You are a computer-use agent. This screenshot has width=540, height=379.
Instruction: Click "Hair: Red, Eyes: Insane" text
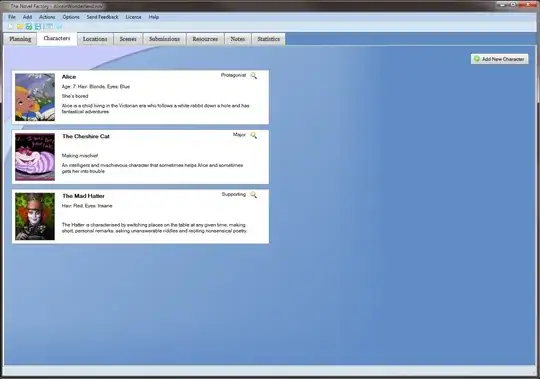pos(87,206)
